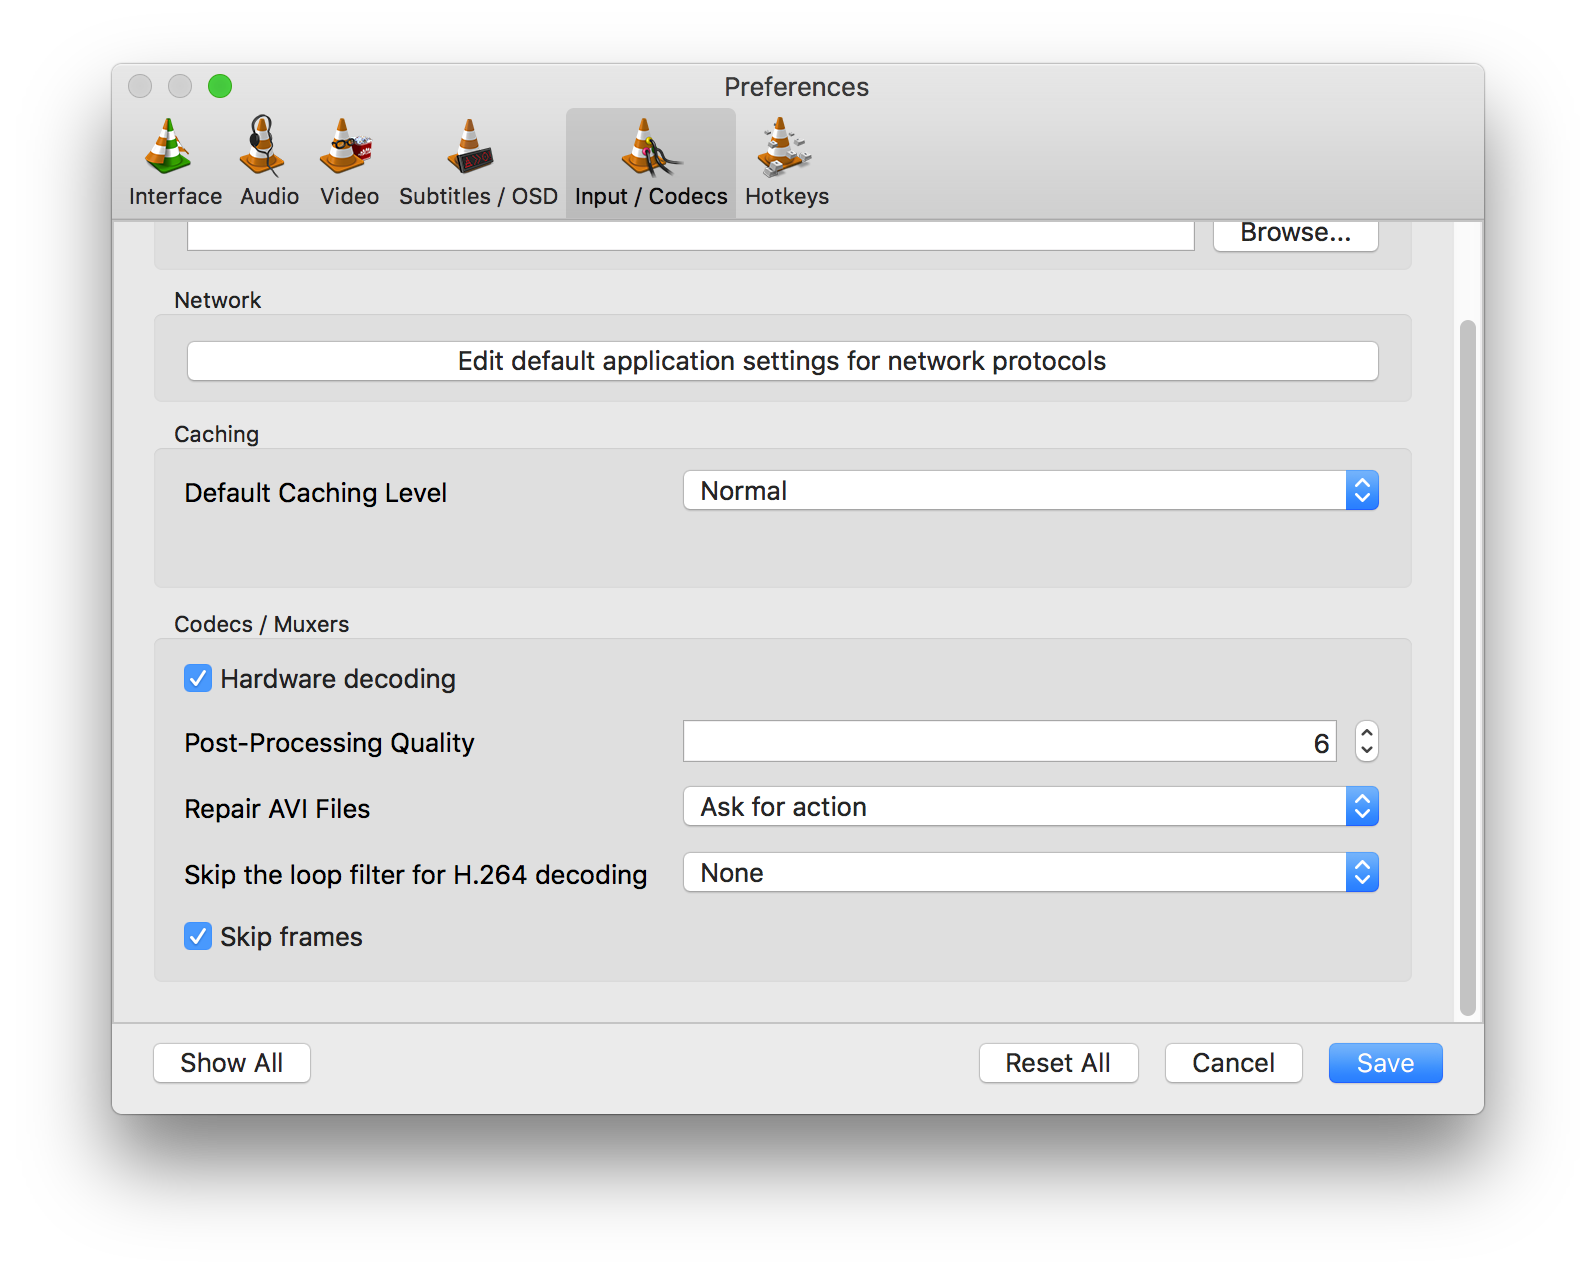
Task: Click the file path text field beside Browse
Action: [x=691, y=235]
